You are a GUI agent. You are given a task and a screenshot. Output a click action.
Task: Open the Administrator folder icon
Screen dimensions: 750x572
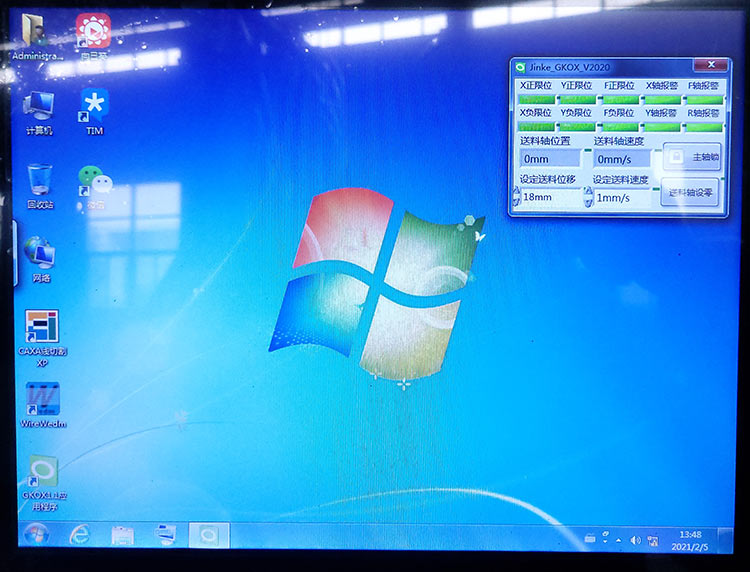point(34,36)
